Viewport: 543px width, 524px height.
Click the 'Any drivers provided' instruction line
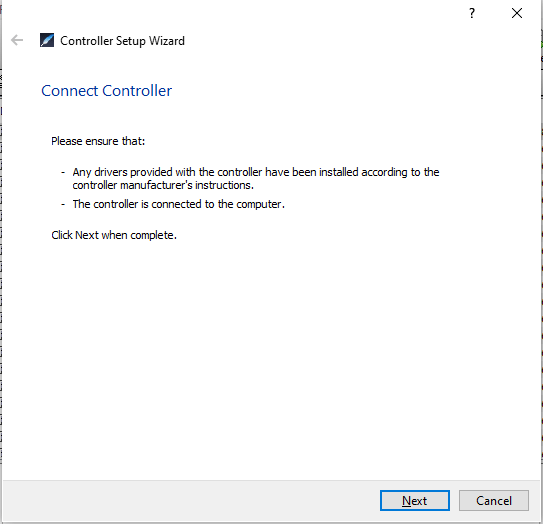point(256,172)
